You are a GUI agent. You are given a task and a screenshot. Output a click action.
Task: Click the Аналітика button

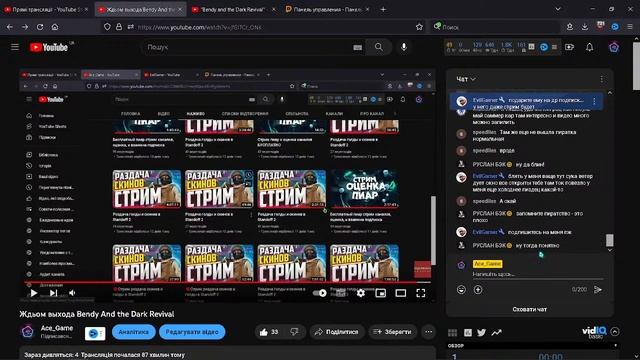(133, 332)
